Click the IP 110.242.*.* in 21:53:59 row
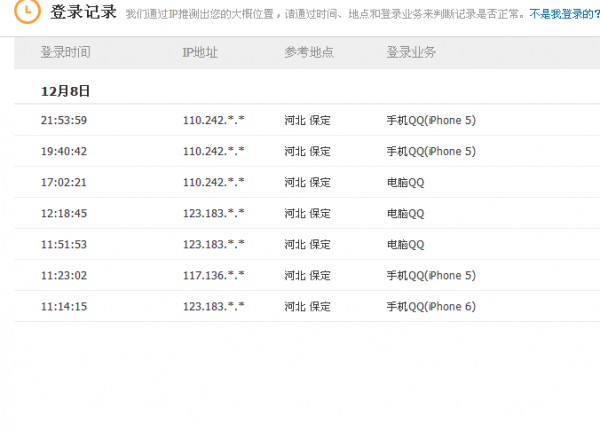Viewport: 600px width, 431px height. [x=214, y=120]
